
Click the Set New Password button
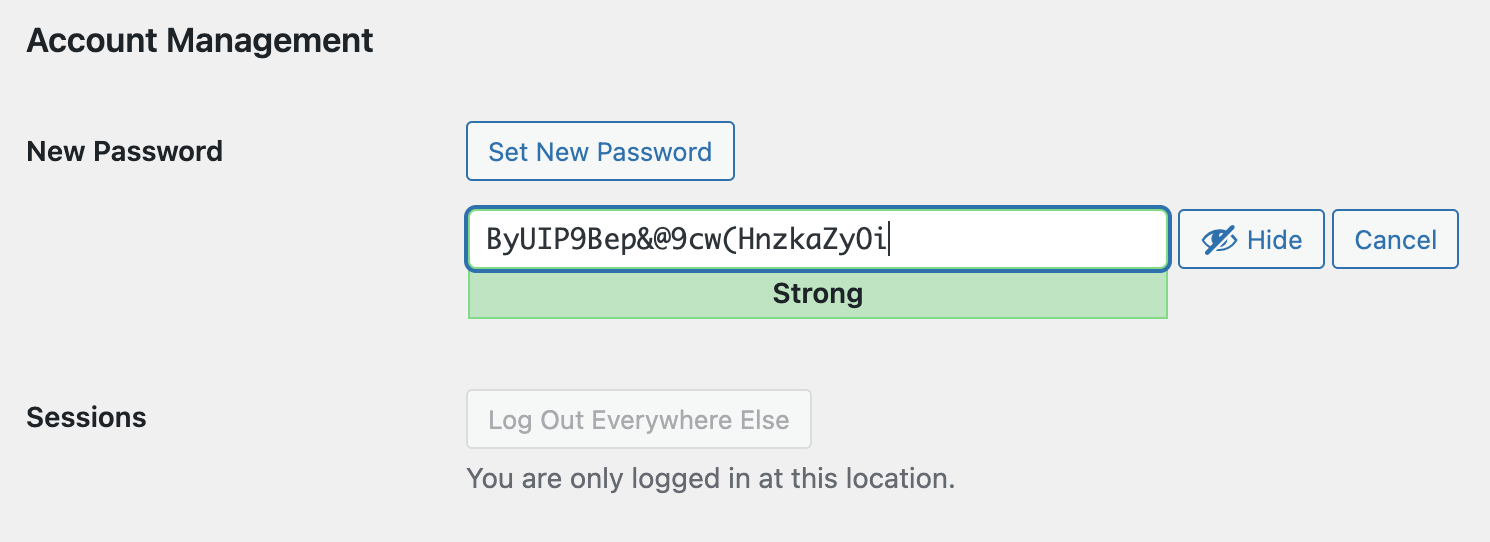pyautogui.click(x=600, y=152)
